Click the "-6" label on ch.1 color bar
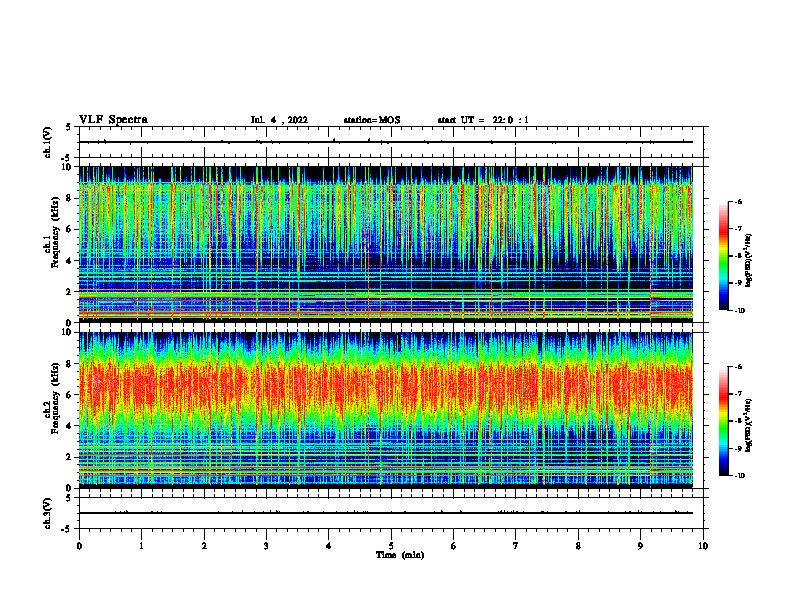 738,202
